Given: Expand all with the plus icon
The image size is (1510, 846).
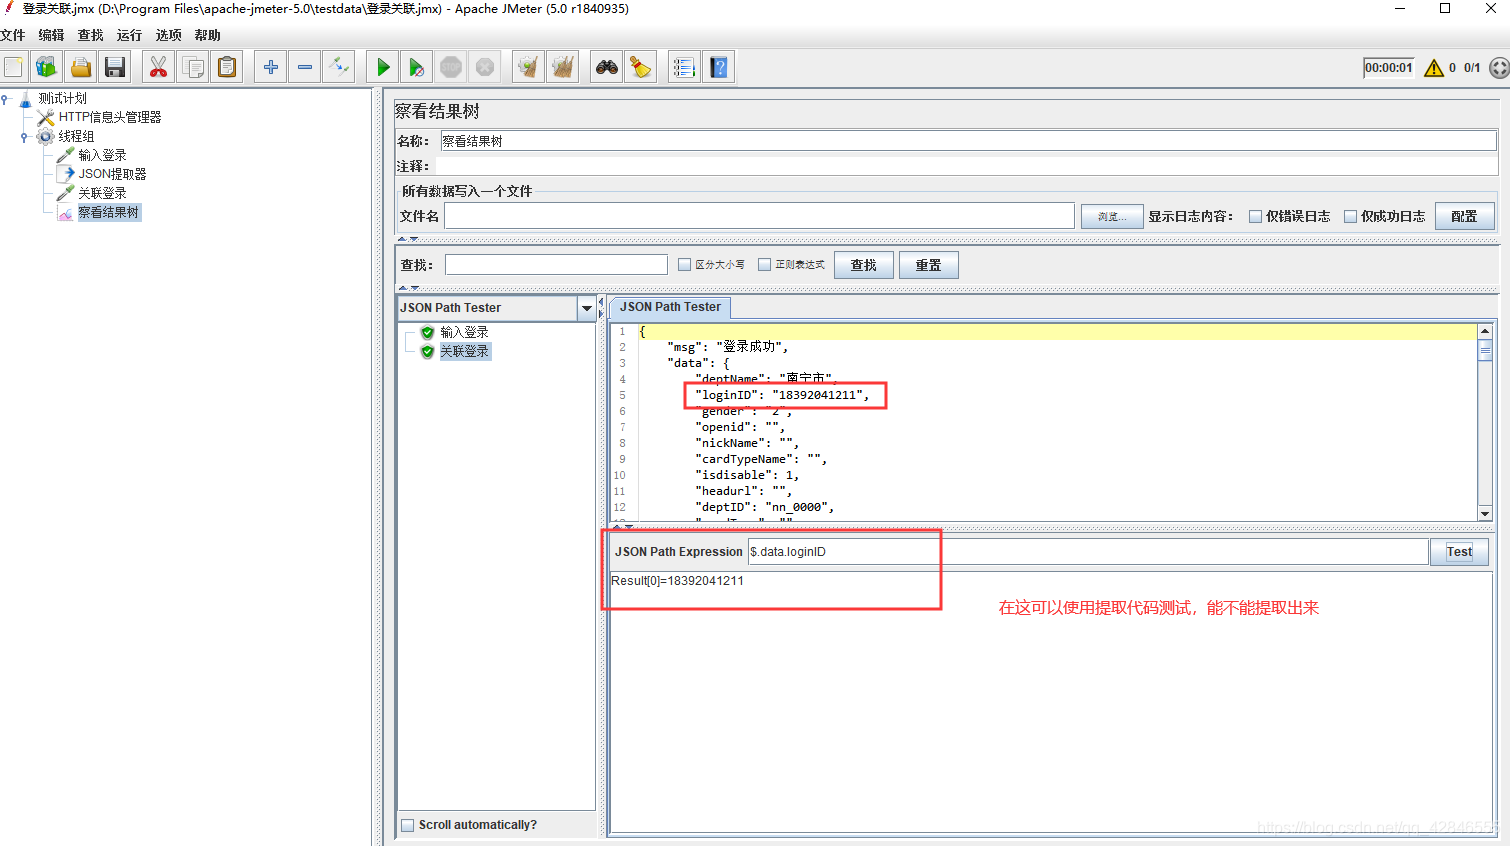Looking at the screenshot, I should coord(271,67).
